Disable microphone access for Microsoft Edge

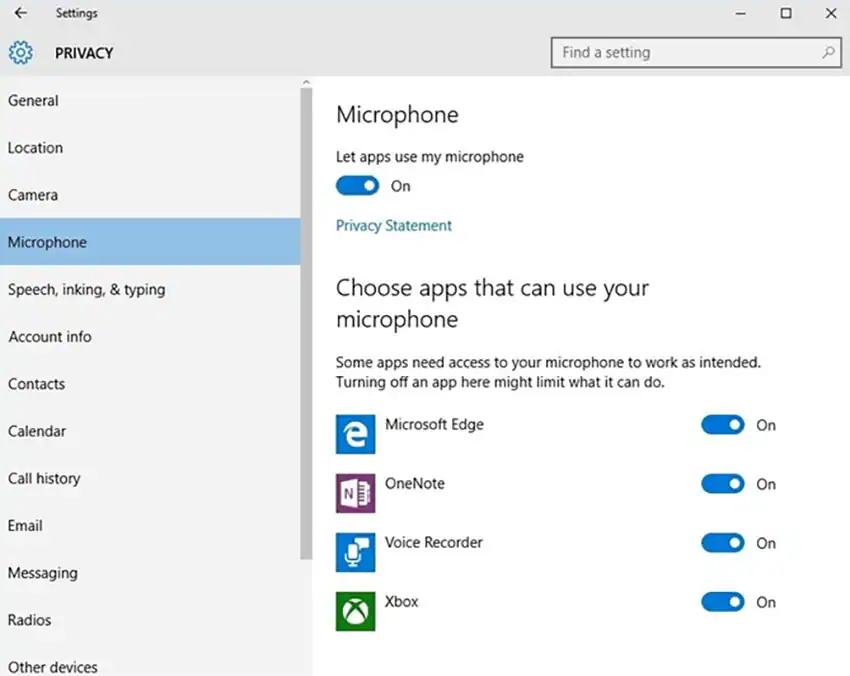coord(723,425)
